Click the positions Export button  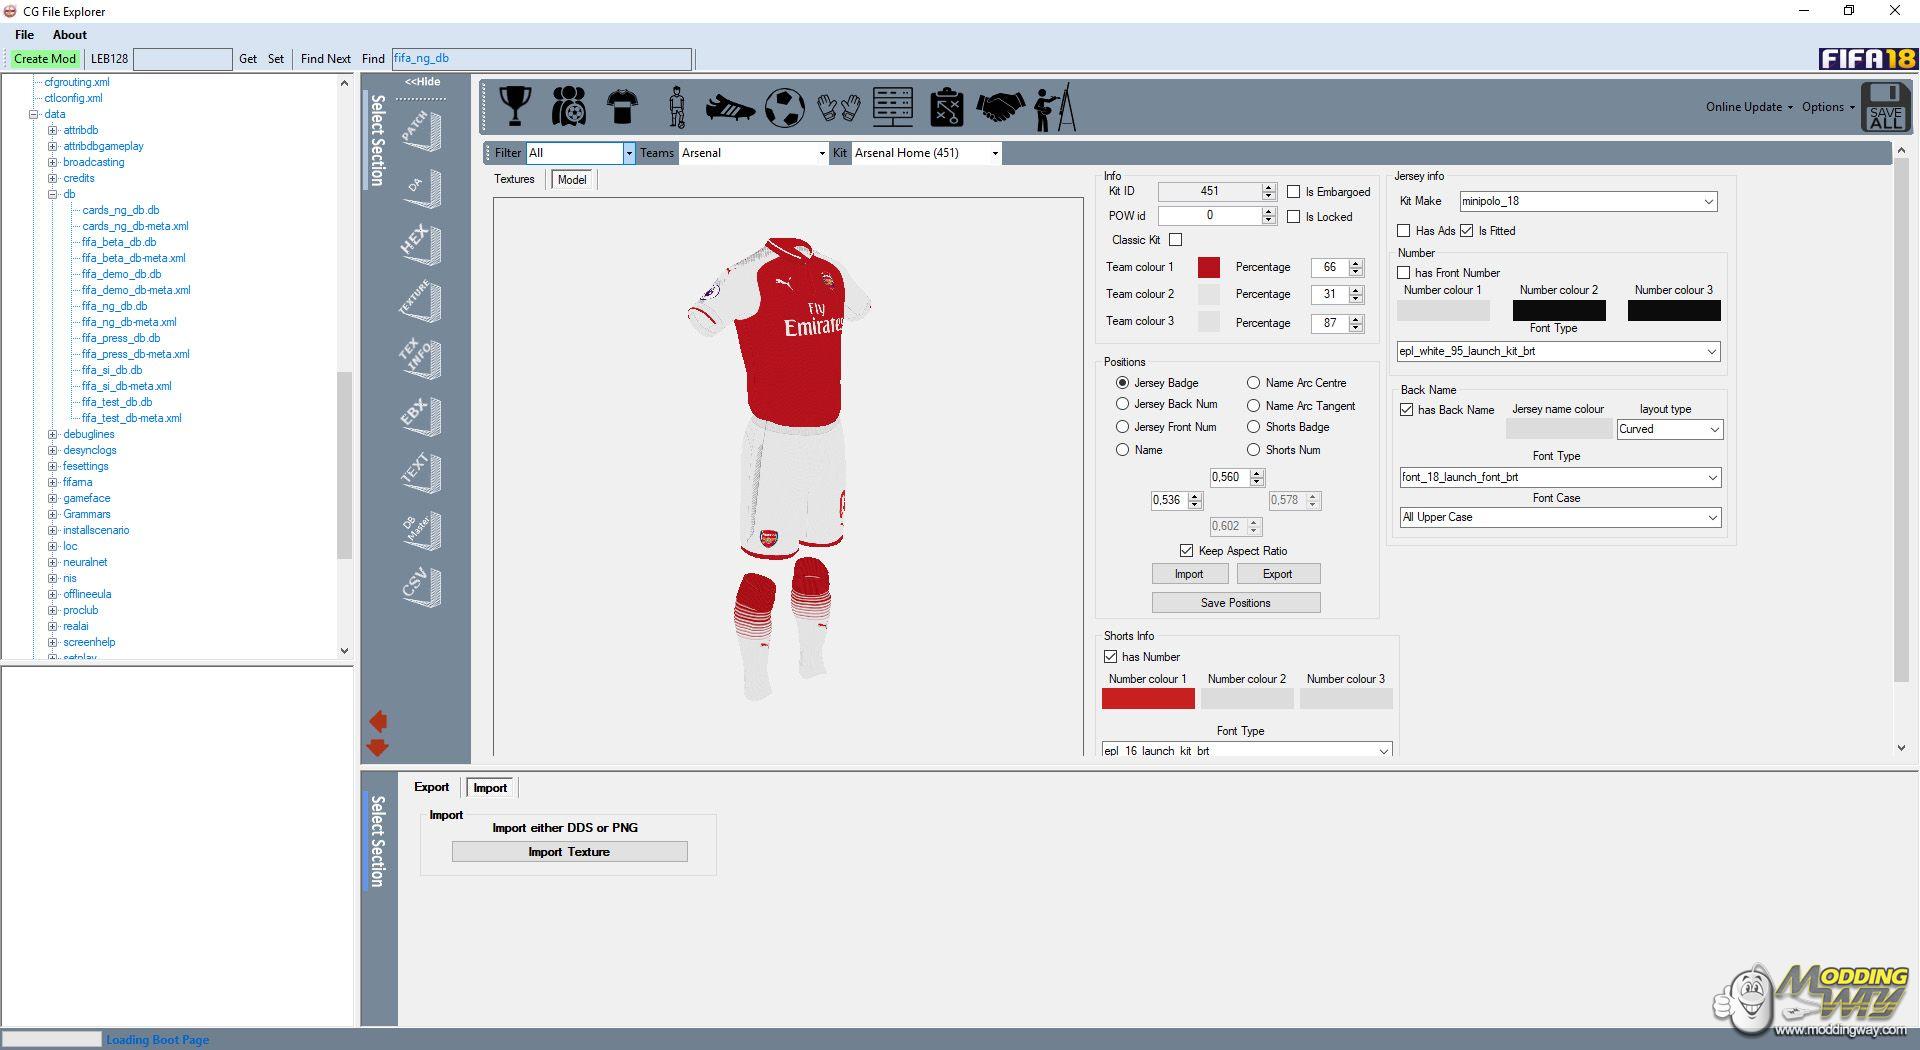click(1278, 574)
